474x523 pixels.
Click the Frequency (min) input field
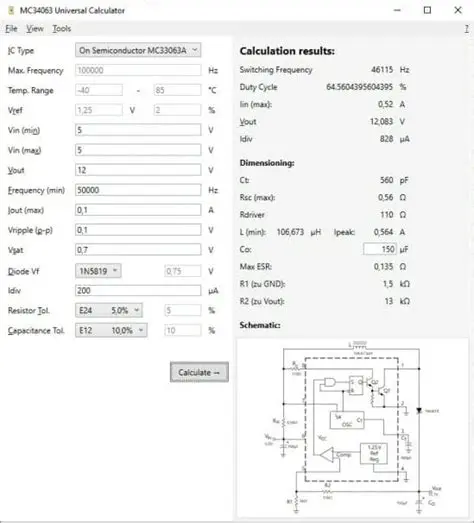tap(138, 190)
